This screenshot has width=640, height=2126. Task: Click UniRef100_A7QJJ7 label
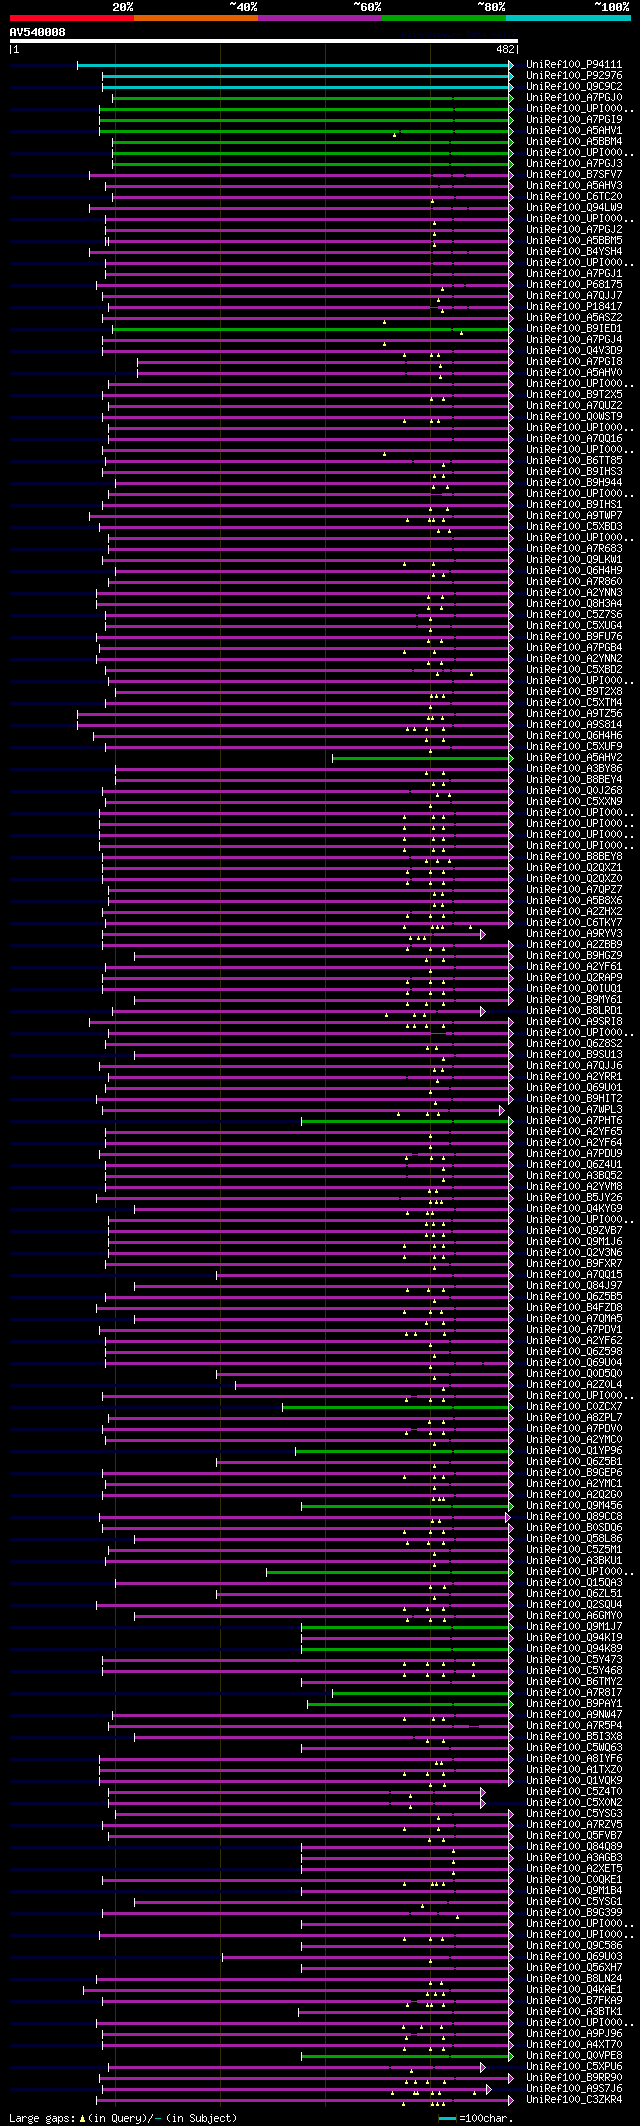point(574,296)
